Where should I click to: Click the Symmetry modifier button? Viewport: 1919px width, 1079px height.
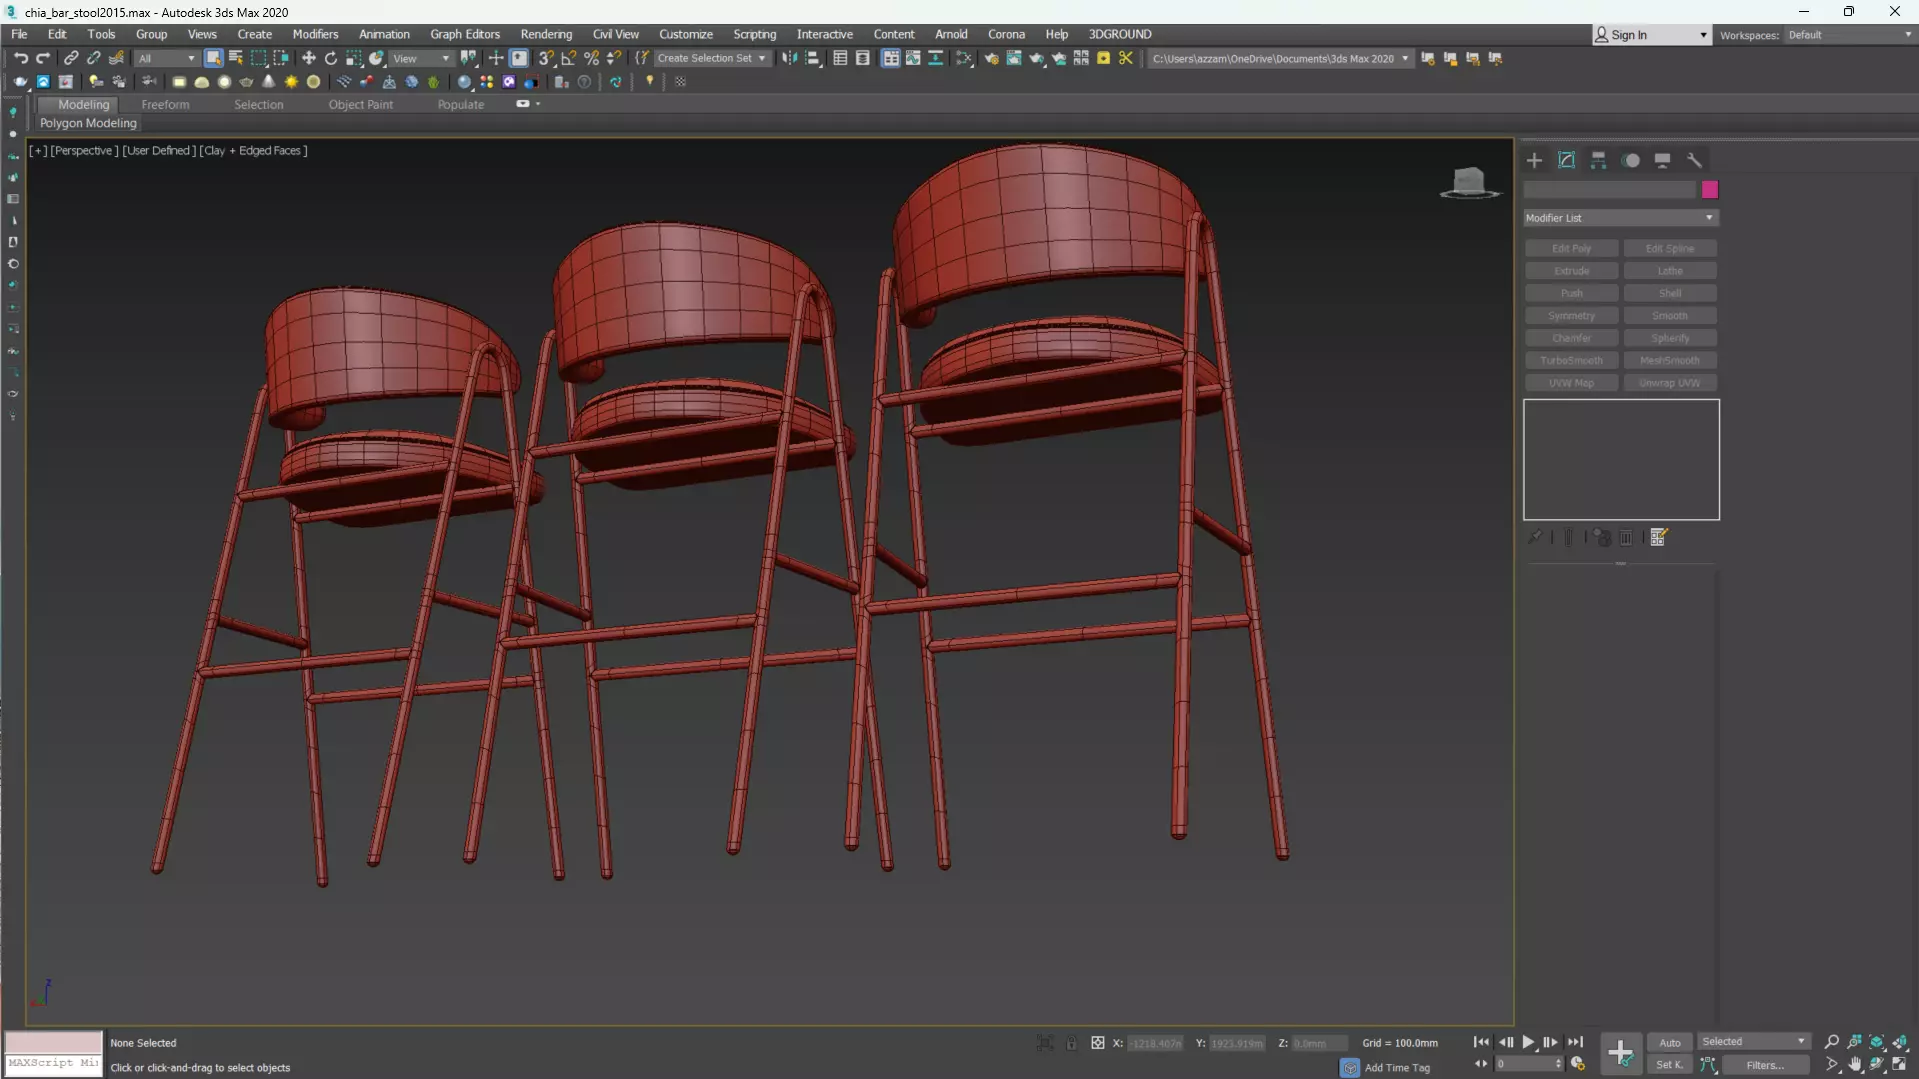coord(1571,315)
